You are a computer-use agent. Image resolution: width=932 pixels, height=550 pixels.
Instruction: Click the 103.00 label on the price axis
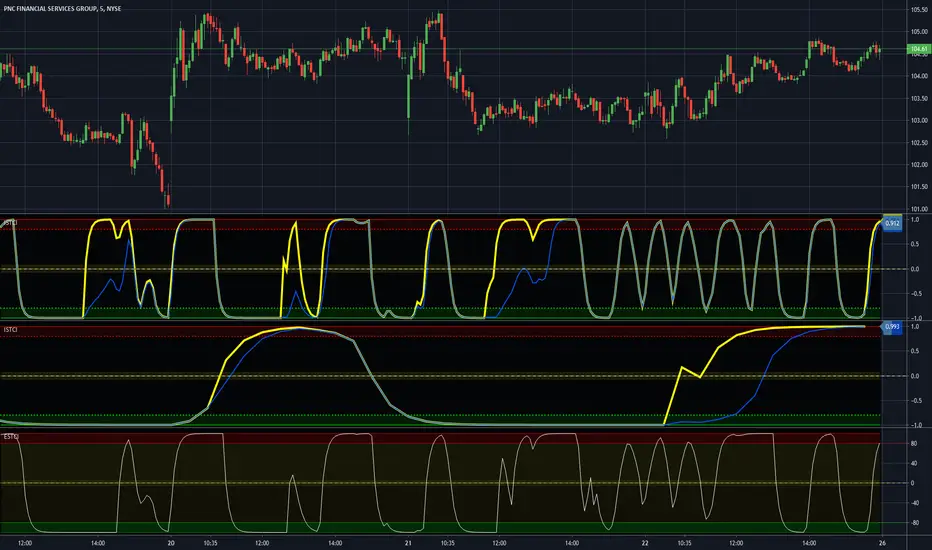click(916, 121)
